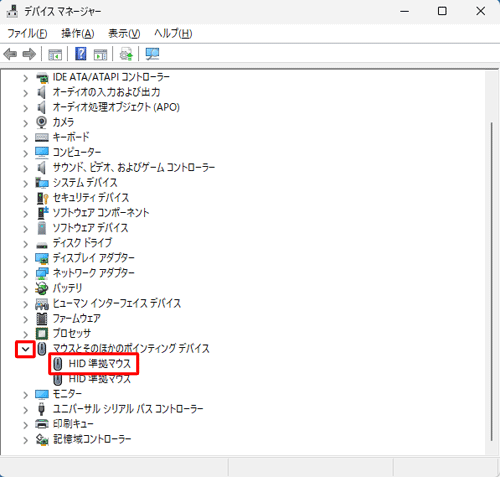Click the Forward arrow toolbar icon
The image size is (500, 477).
tap(29, 54)
